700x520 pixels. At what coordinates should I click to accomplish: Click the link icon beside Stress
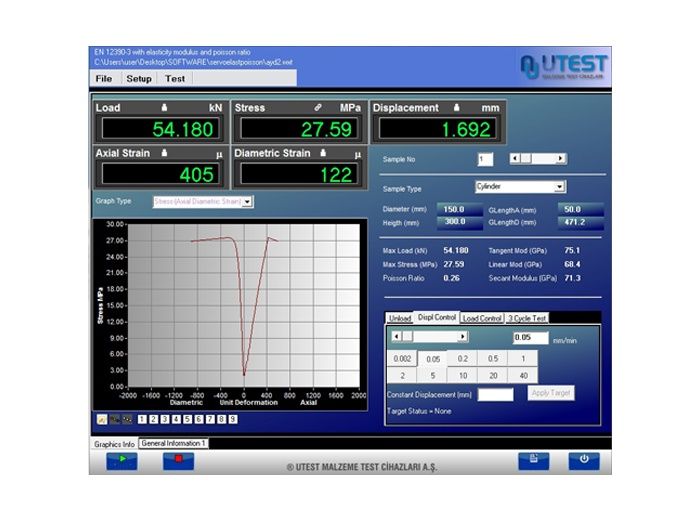[x=318, y=107]
